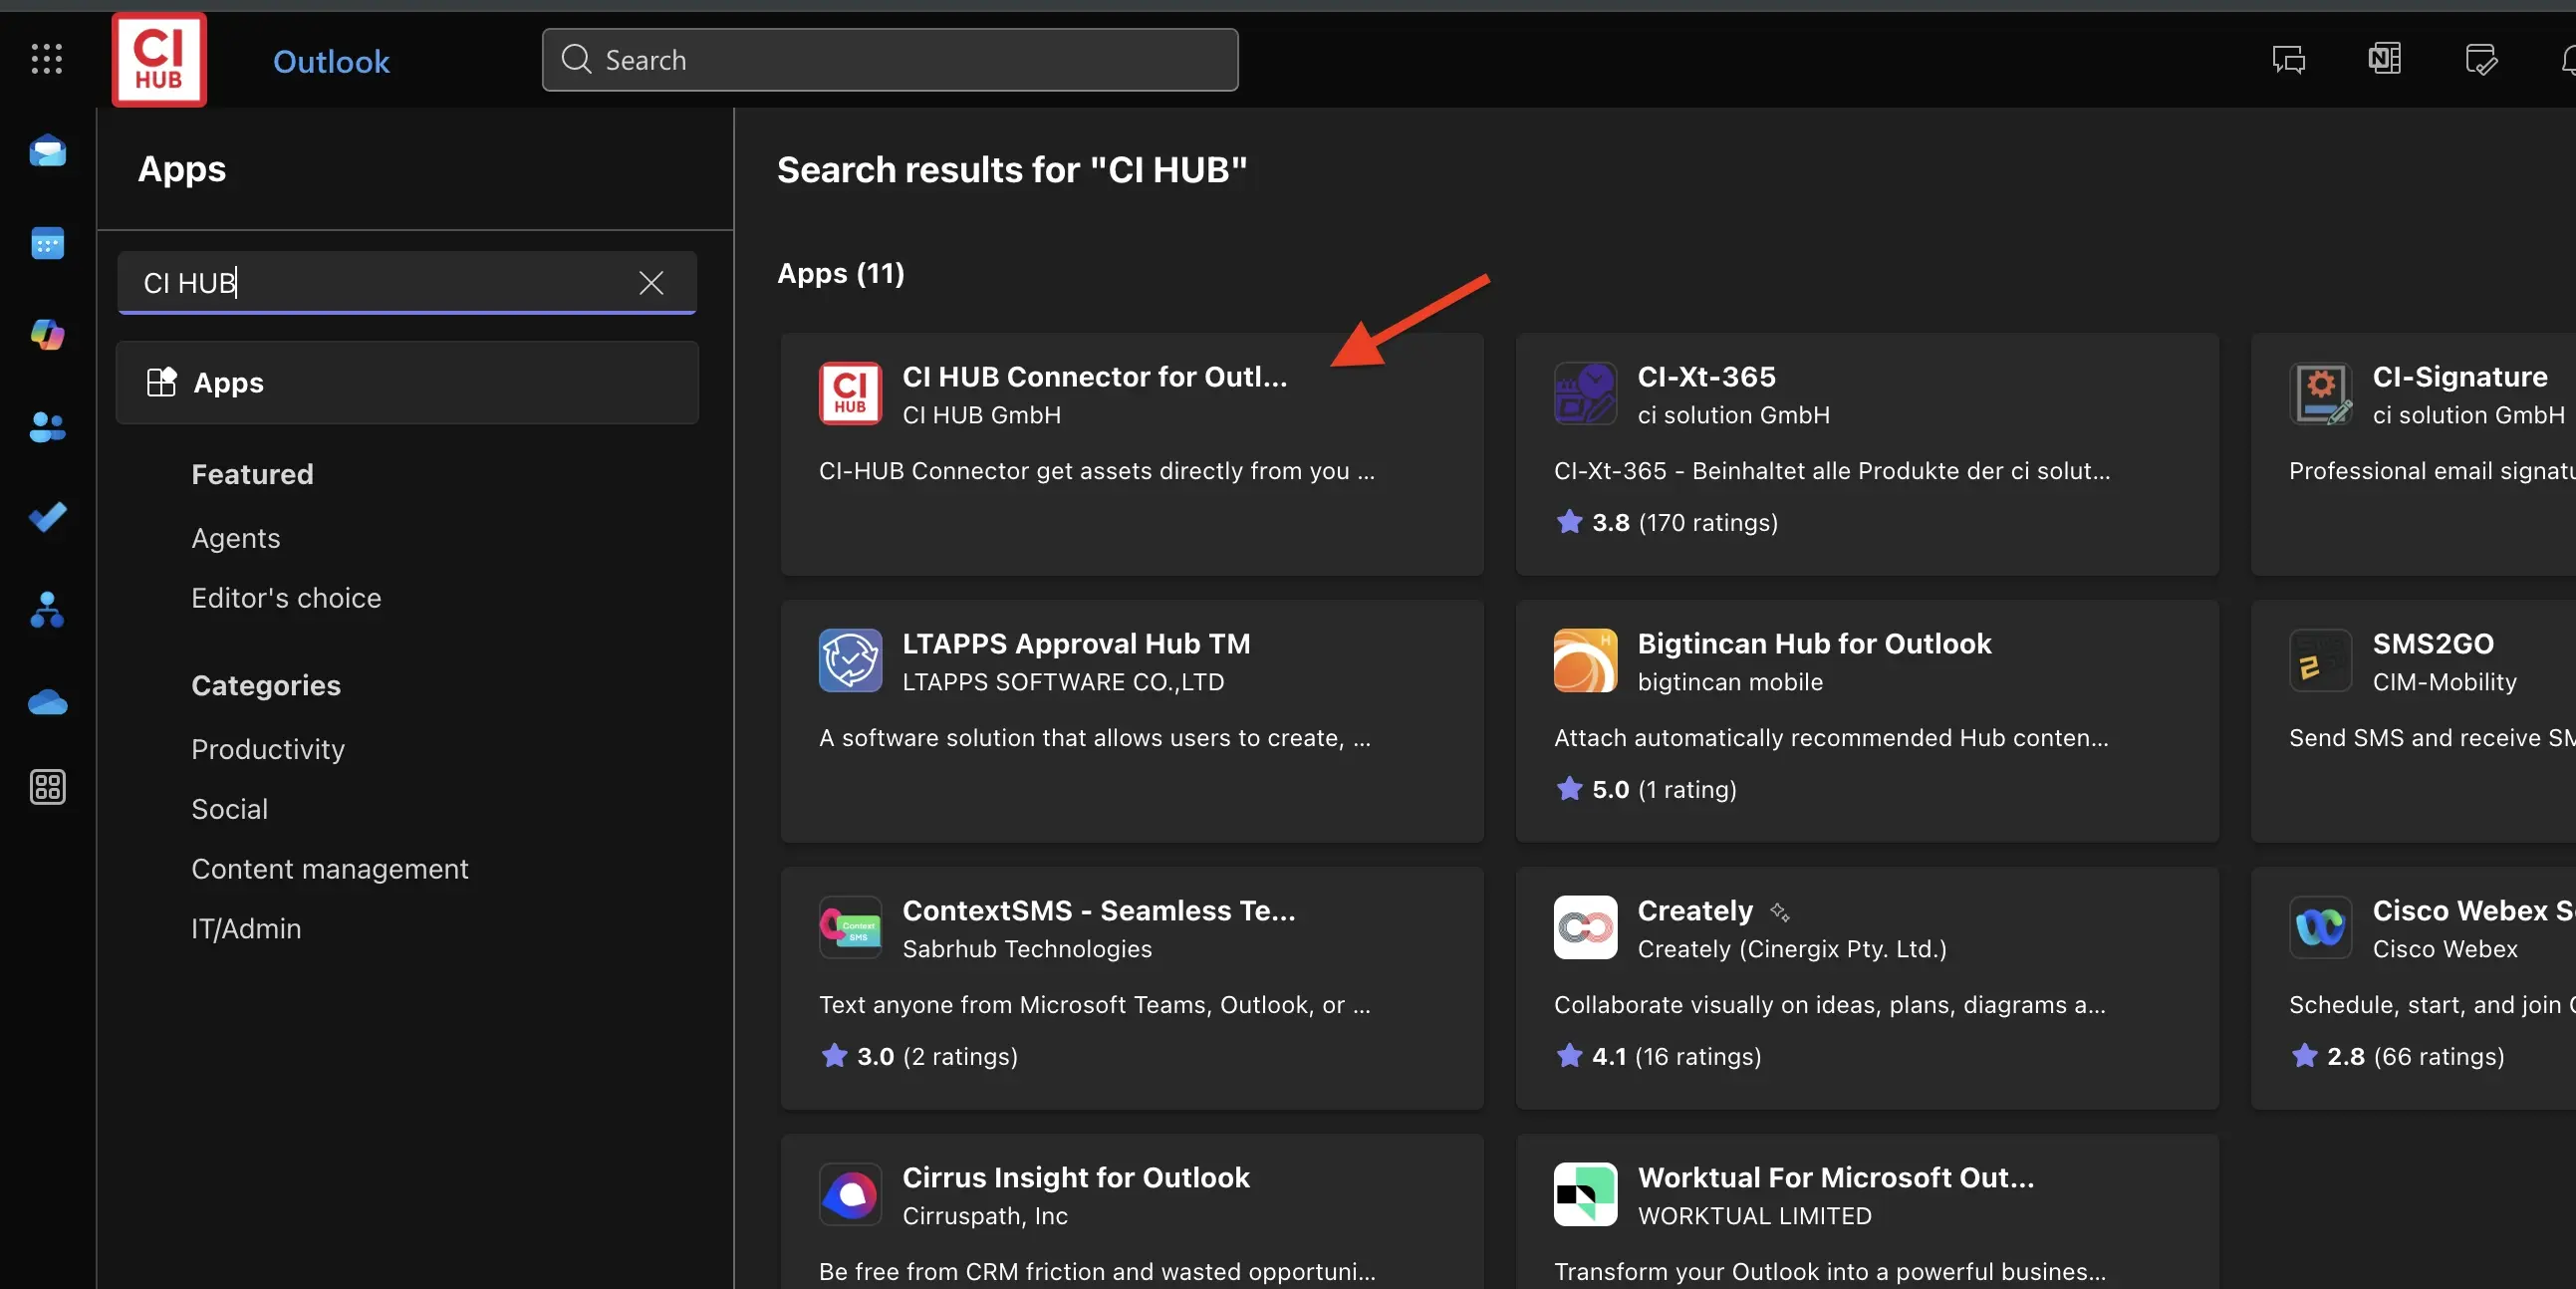
Task: Click the CI HUB logo in header
Action: coord(159,59)
